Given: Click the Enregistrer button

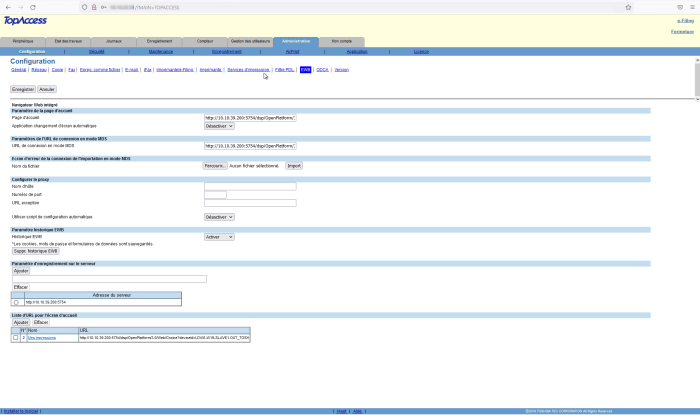Looking at the screenshot, I should click(x=22, y=89).
